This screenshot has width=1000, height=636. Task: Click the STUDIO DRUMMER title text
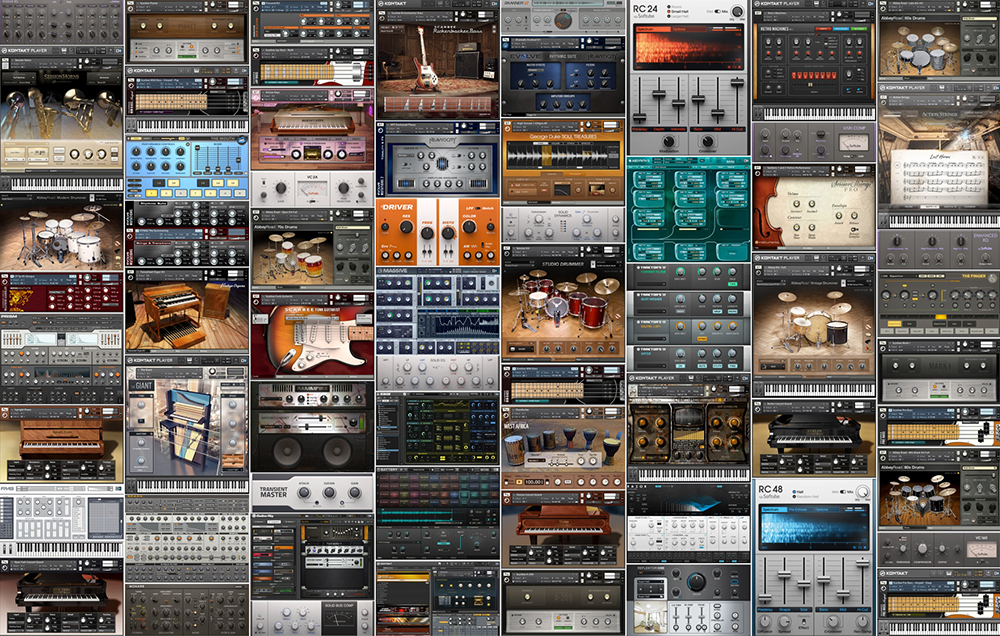[x=563, y=264]
